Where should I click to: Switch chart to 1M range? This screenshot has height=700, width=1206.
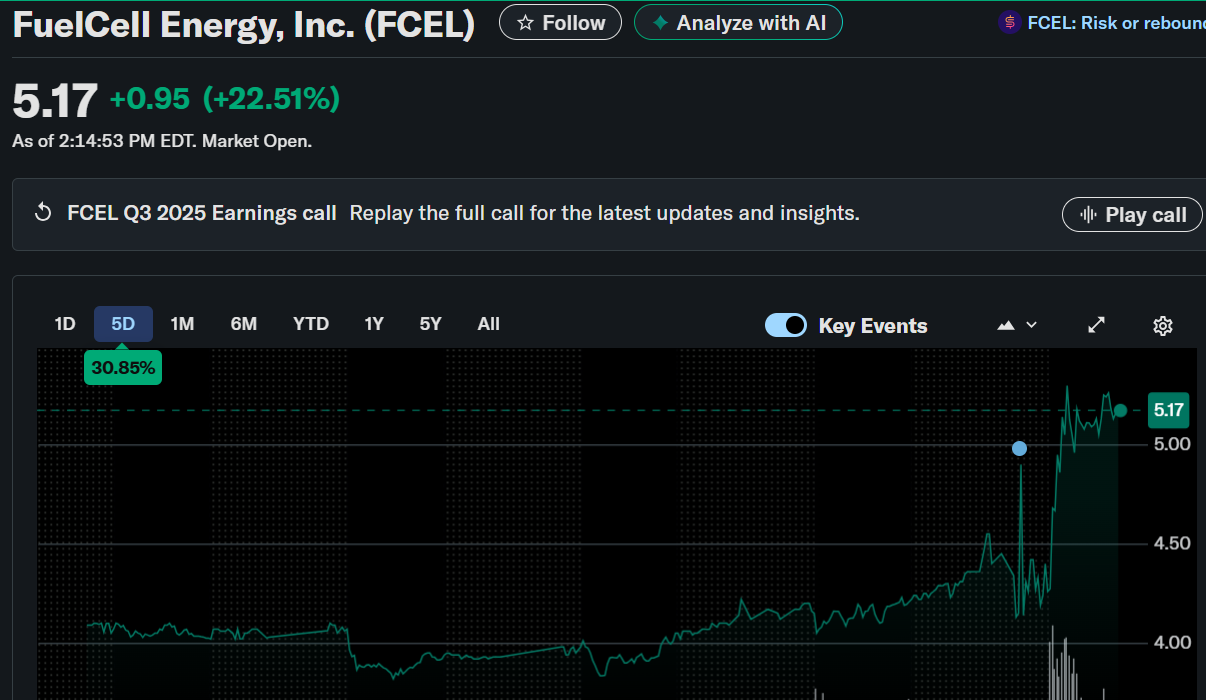(182, 324)
